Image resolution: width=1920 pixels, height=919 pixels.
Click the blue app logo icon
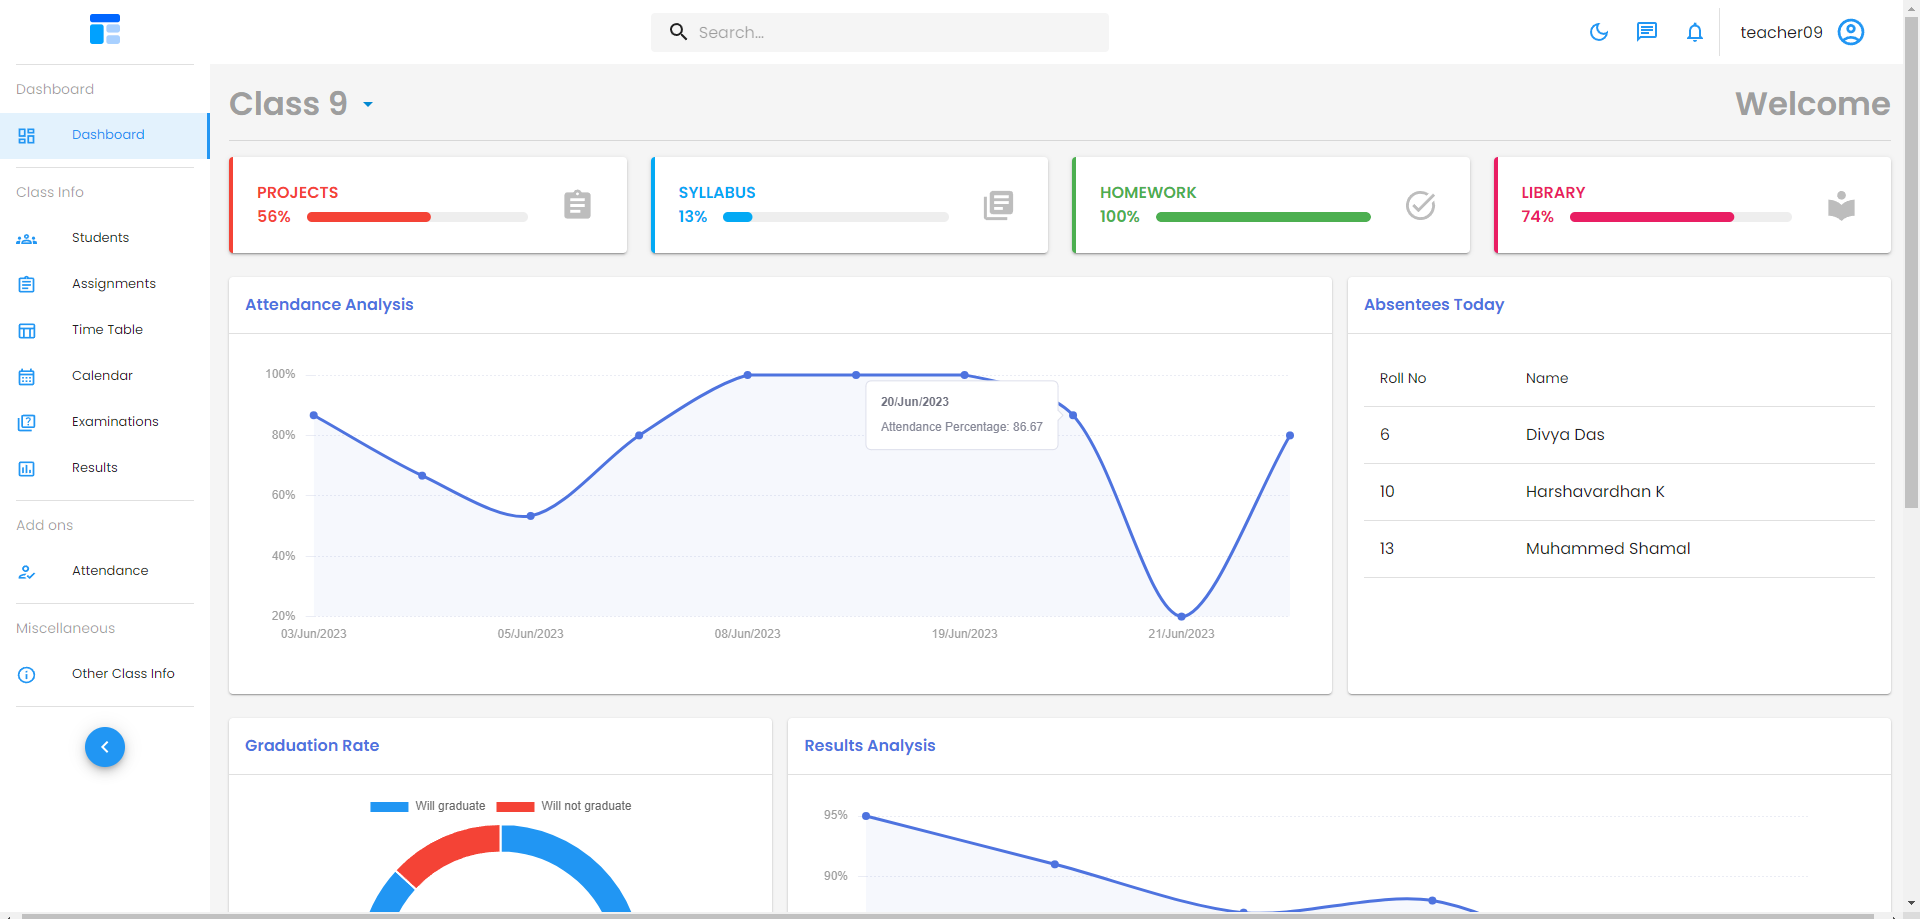104,29
